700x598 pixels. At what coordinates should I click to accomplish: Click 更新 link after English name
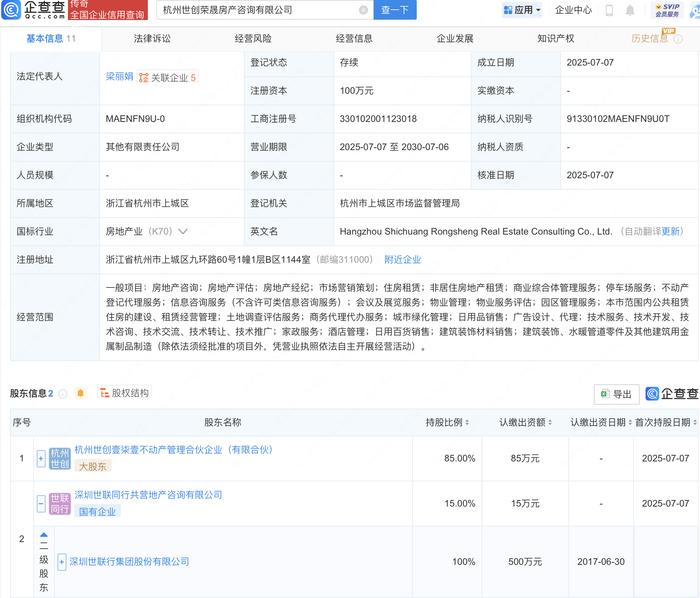pyautogui.click(x=671, y=231)
